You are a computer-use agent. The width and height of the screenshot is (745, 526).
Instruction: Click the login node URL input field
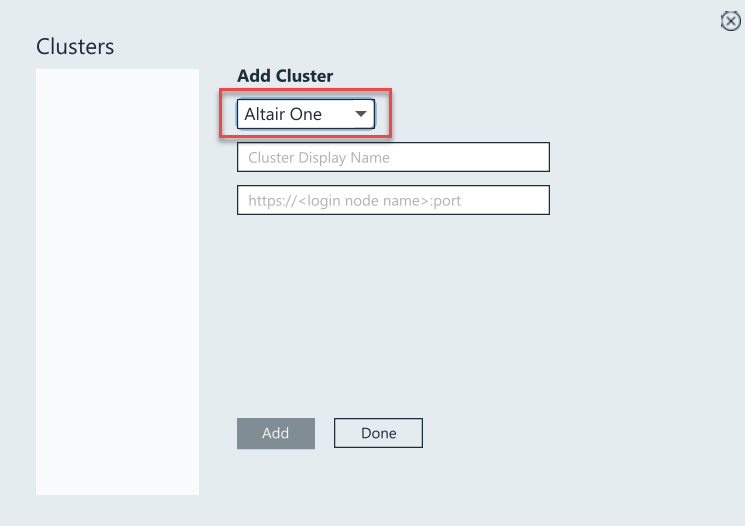(393, 200)
